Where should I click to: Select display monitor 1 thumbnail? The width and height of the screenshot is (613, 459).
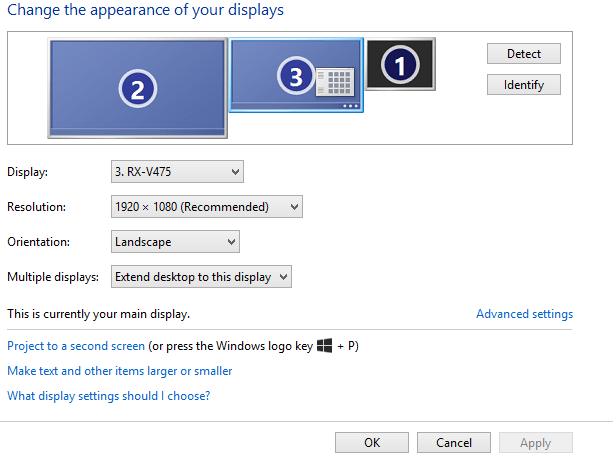400,65
